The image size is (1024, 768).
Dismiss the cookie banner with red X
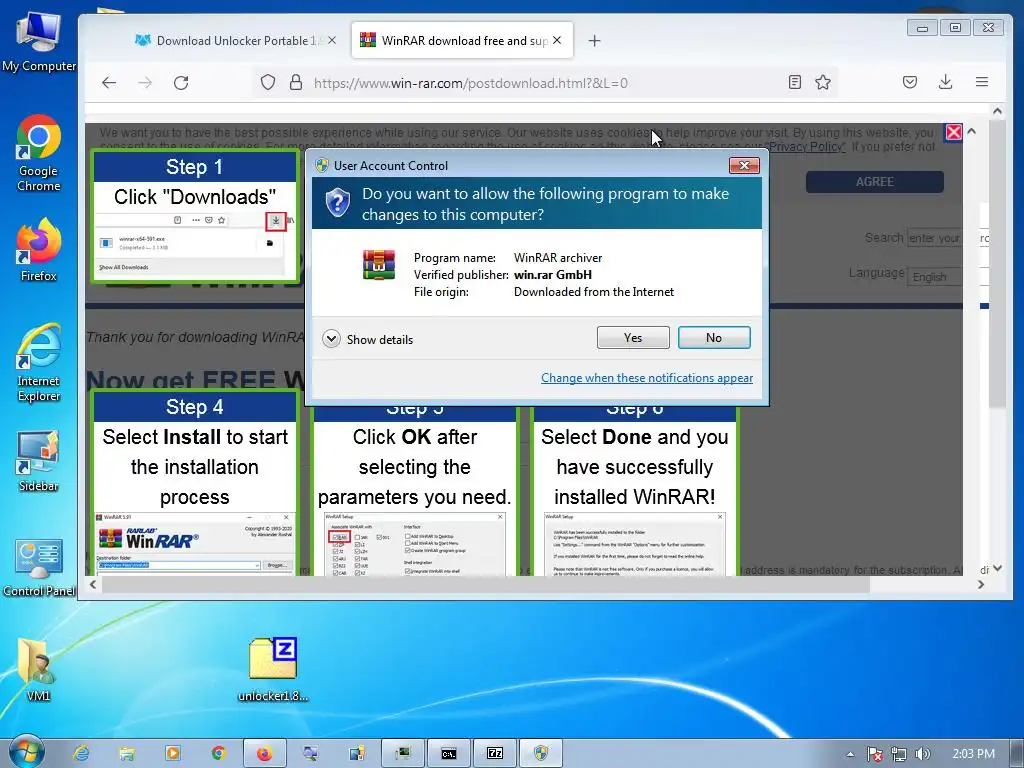[953, 132]
